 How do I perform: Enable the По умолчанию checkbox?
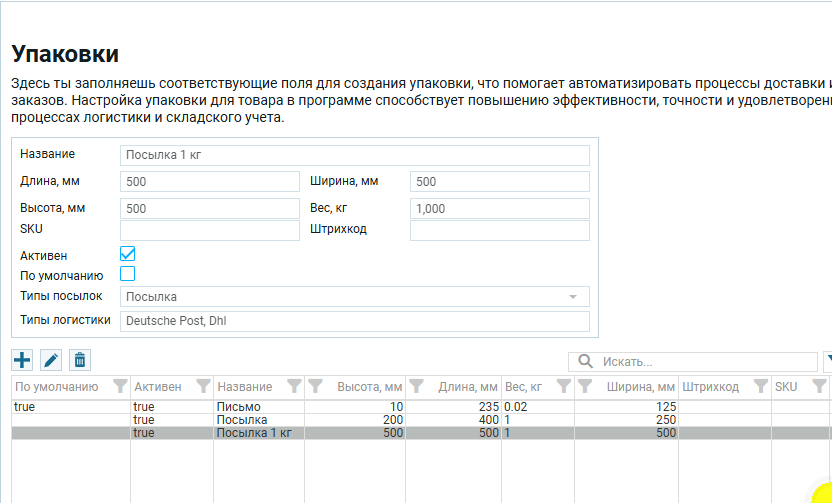(x=127, y=273)
